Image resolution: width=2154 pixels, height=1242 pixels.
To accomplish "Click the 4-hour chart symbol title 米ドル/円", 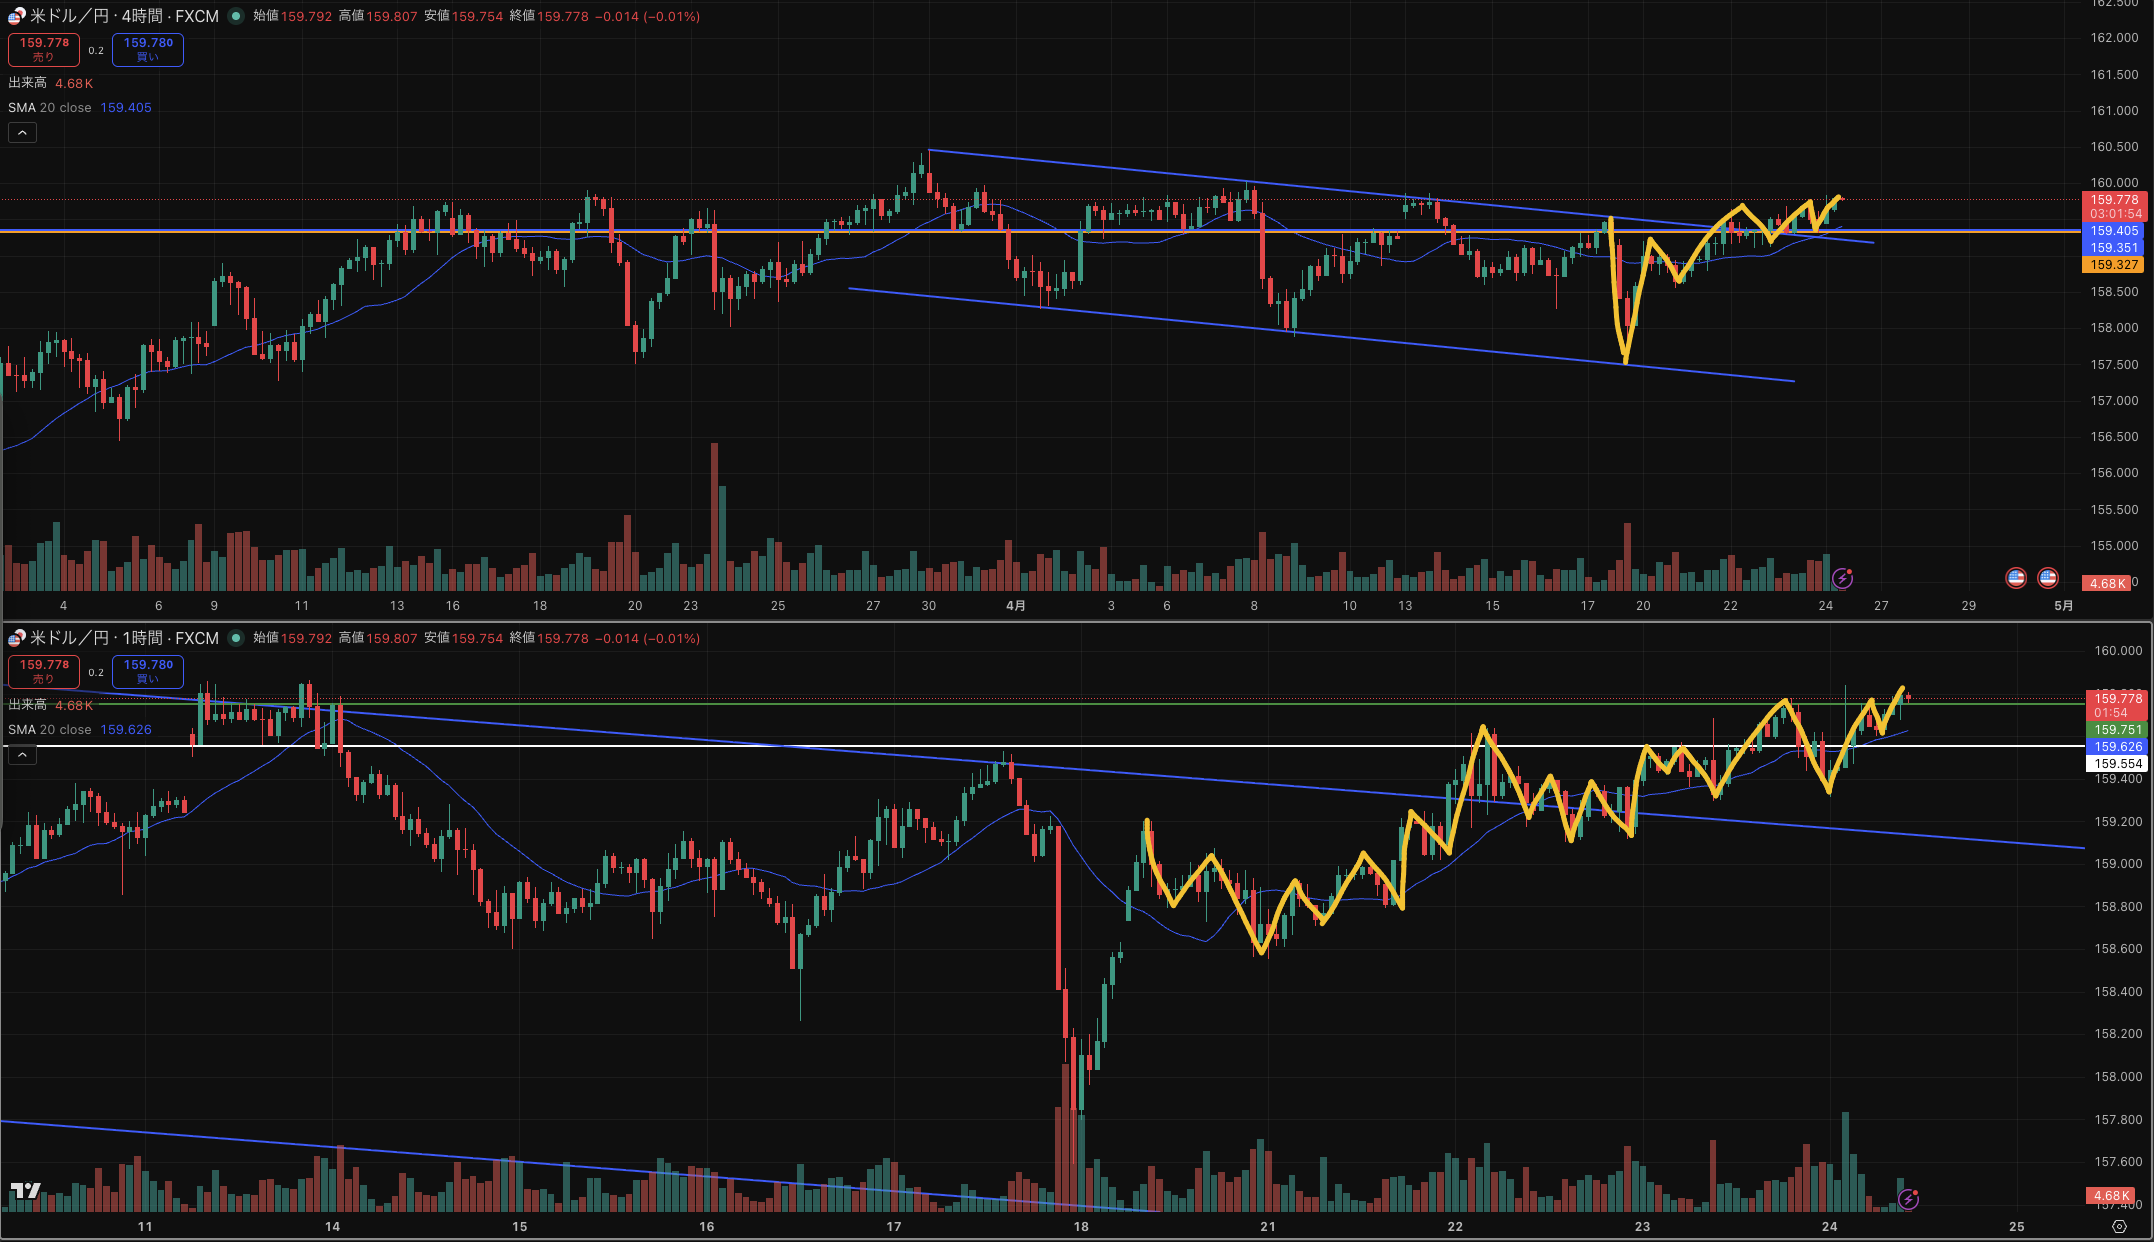I will [70, 17].
